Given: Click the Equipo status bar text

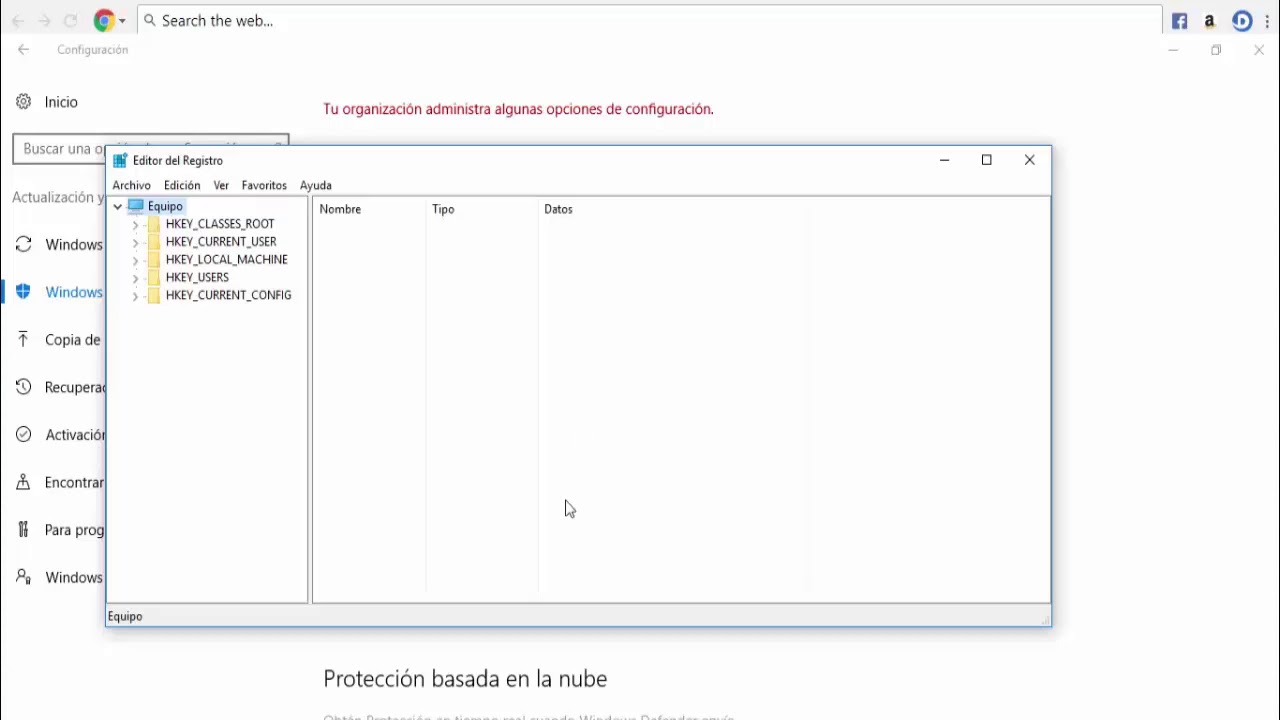Looking at the screenshot, I should point(125,616).
